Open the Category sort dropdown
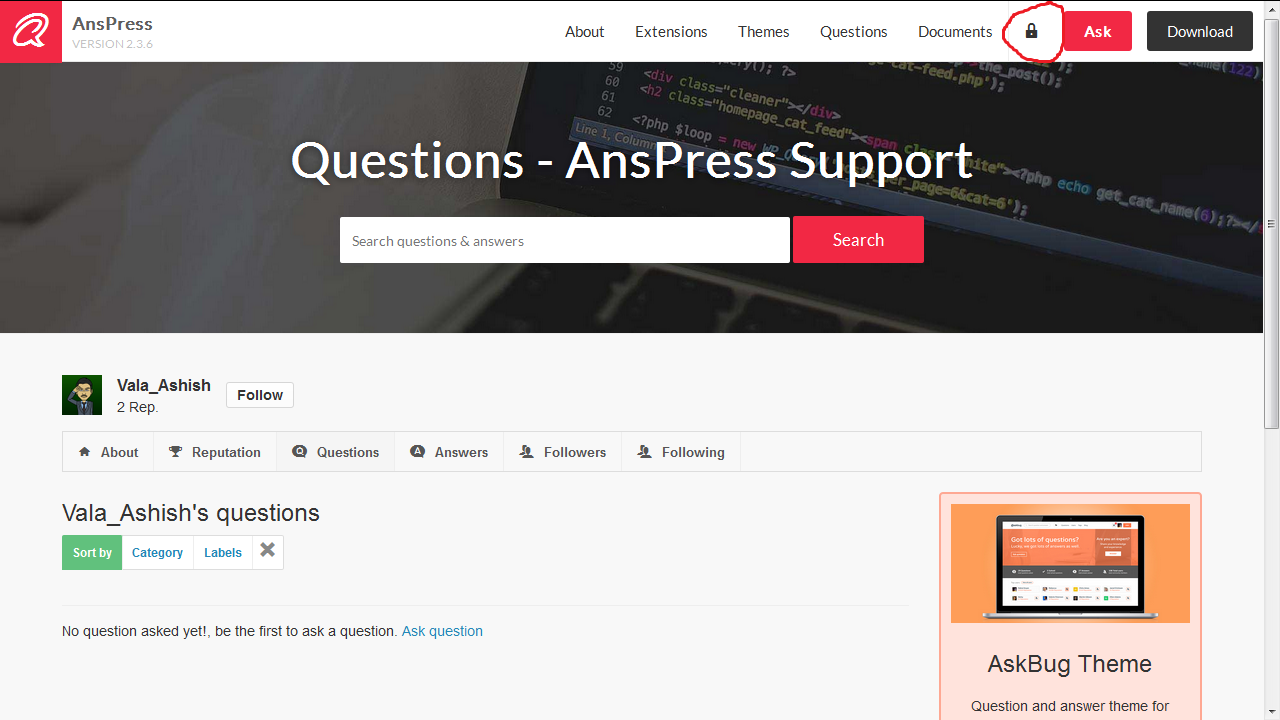The height and width of the screenshot is (720, 1280). click(x=158, y=552)
